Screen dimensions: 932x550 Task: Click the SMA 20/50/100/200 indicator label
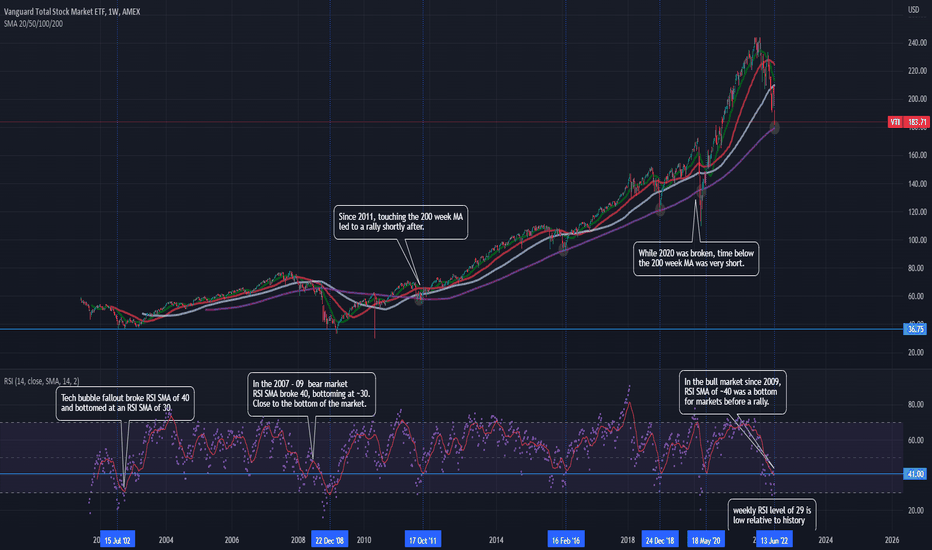(33, 24)
